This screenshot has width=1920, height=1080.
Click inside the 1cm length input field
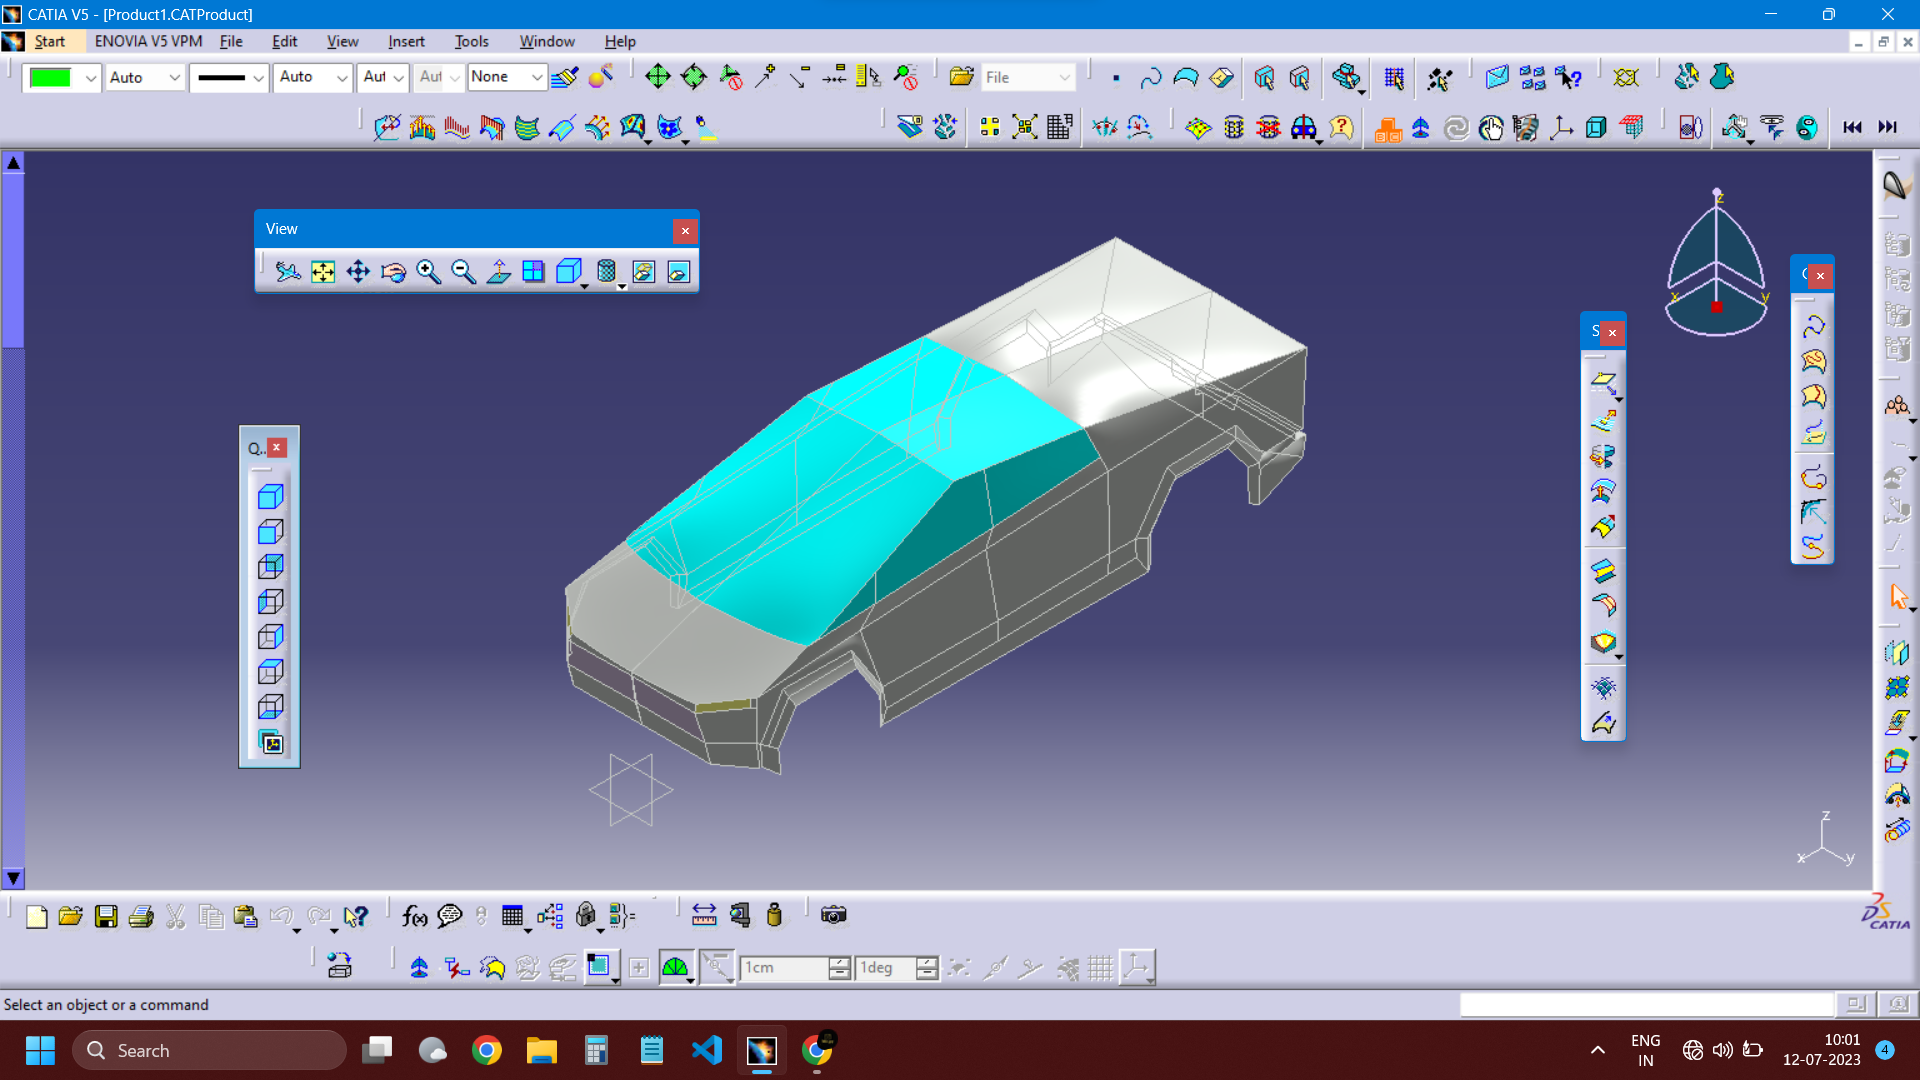pyautogui.click(x=785, y=967)
